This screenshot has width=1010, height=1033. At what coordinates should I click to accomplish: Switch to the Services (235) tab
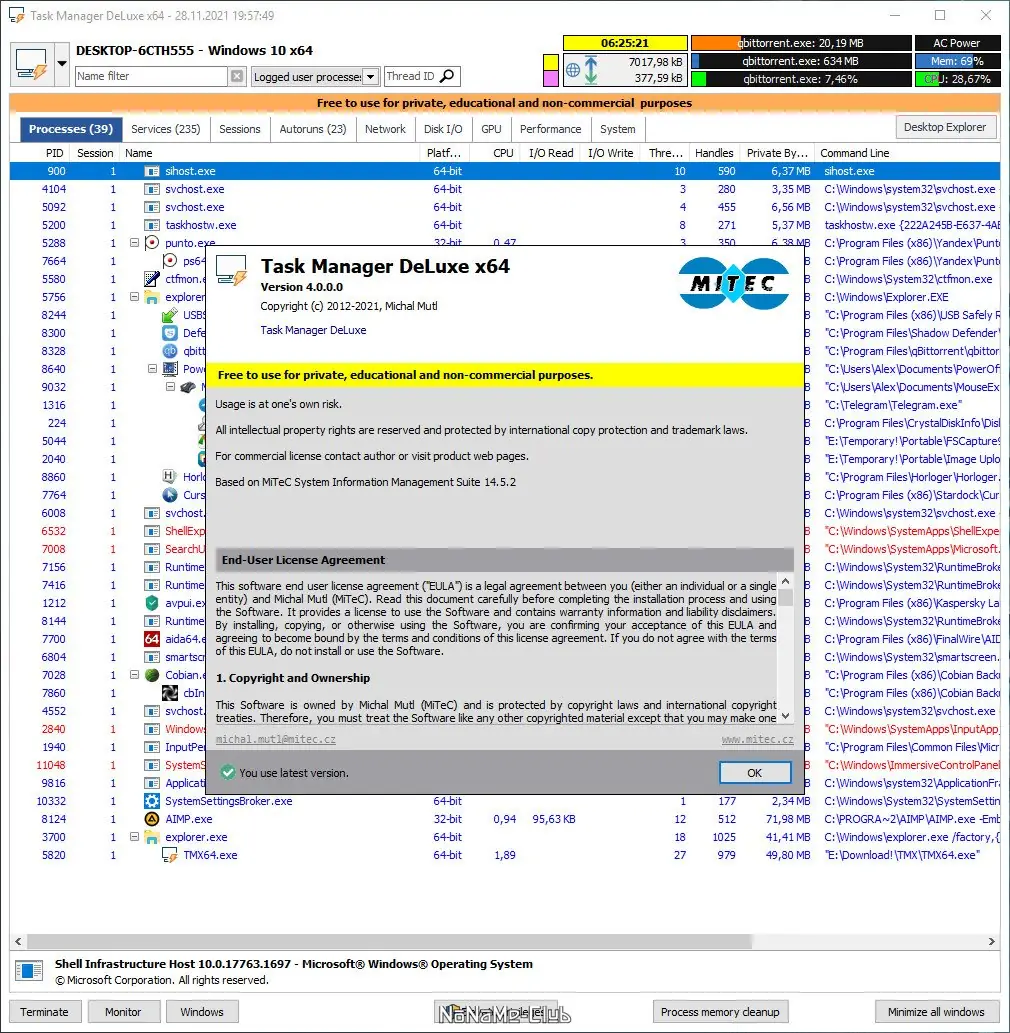click(x=165, y=129)
